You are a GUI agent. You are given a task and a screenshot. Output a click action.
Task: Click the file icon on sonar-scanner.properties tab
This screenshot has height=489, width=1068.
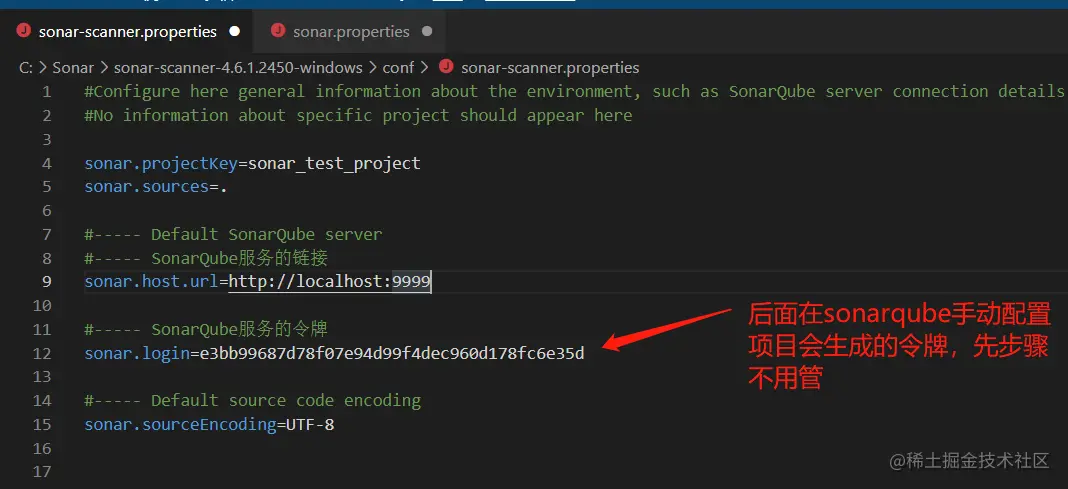(24, 31)
